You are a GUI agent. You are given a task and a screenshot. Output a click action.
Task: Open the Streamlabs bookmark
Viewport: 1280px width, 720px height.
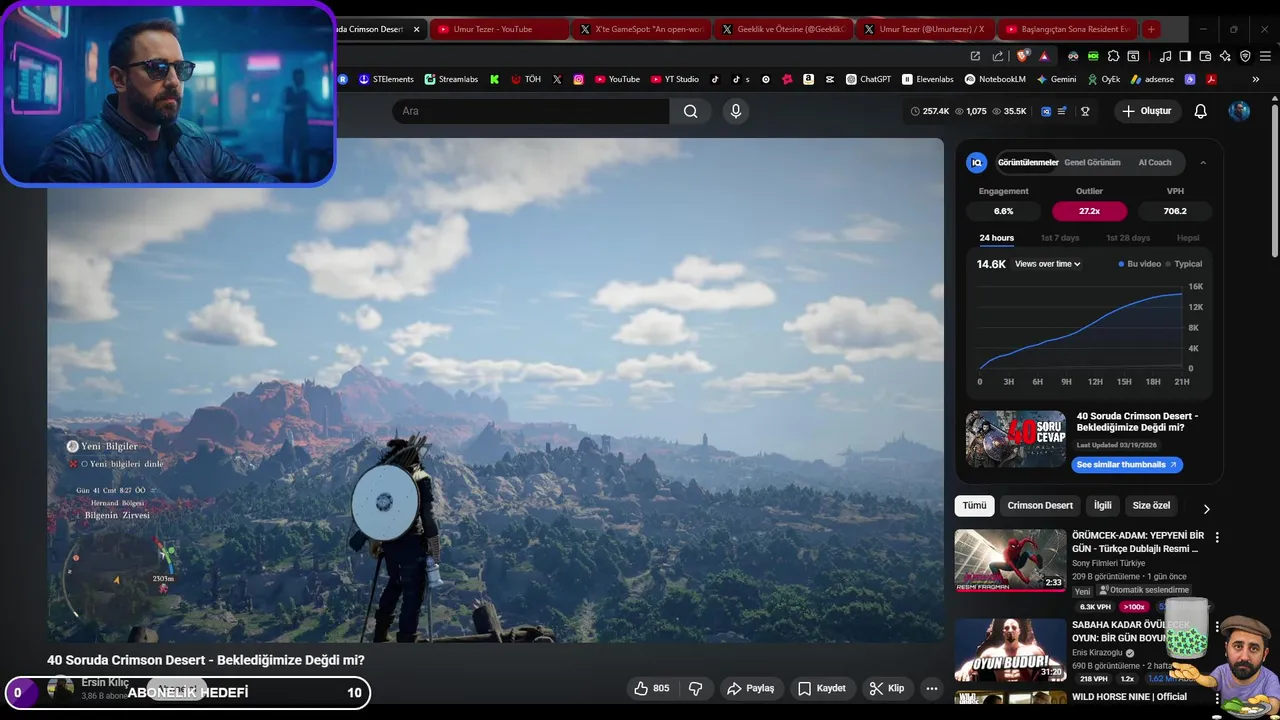(x=451, y=79)
